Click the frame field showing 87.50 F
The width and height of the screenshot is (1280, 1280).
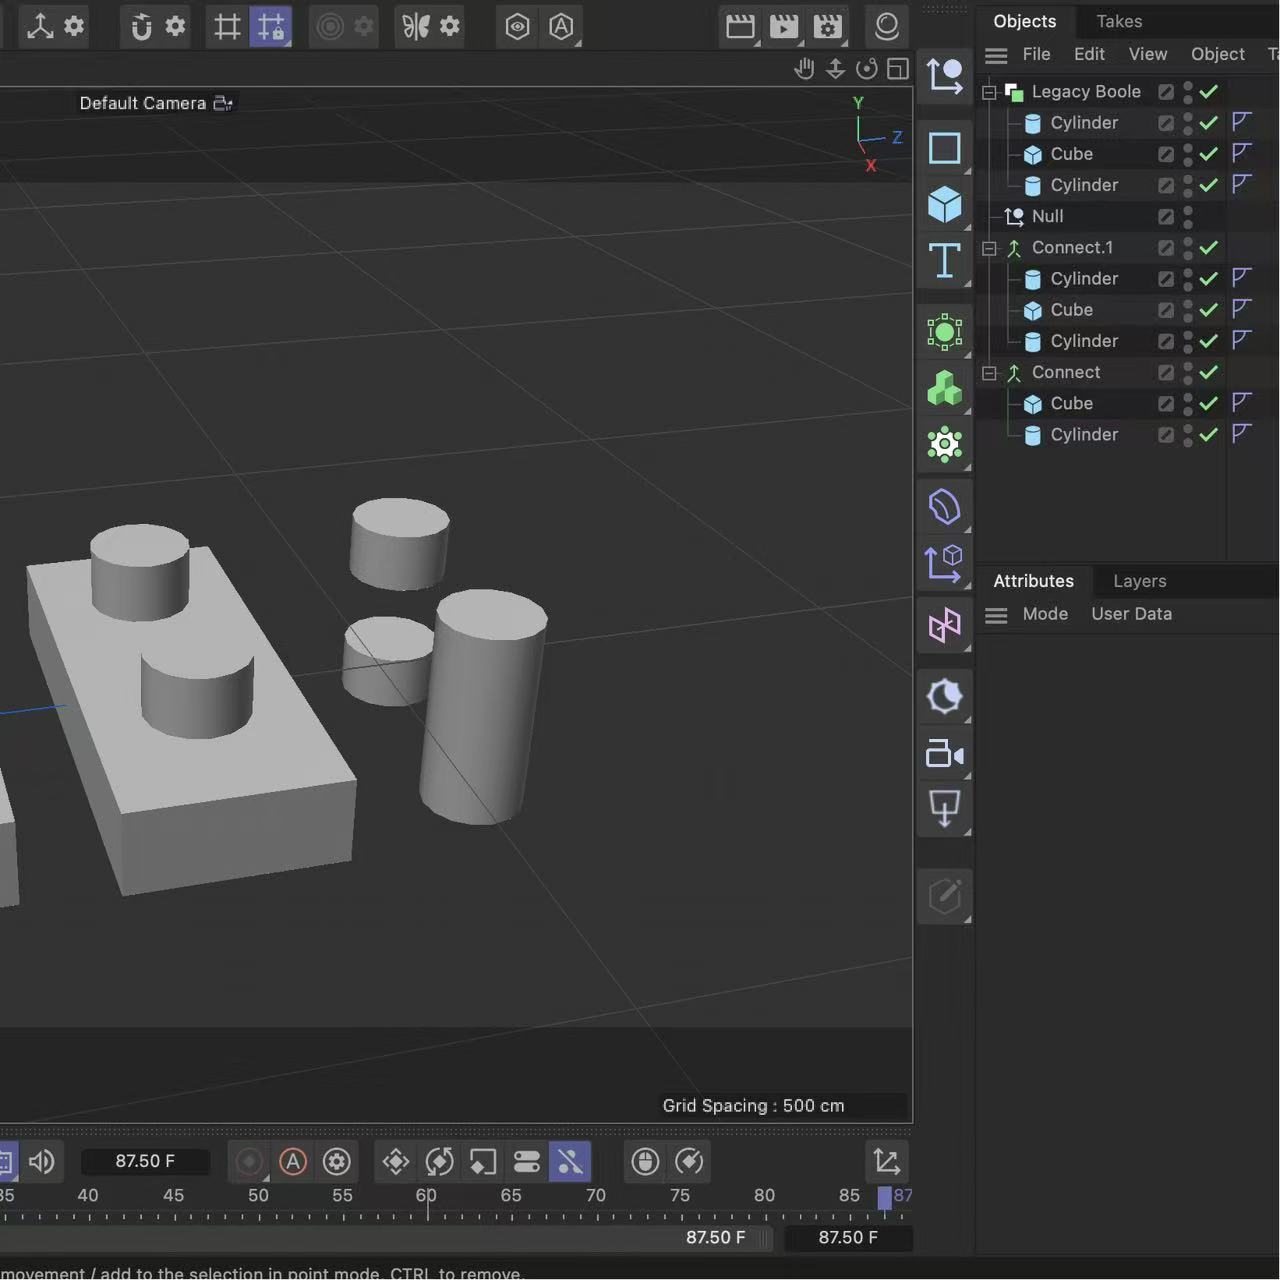146,1161
